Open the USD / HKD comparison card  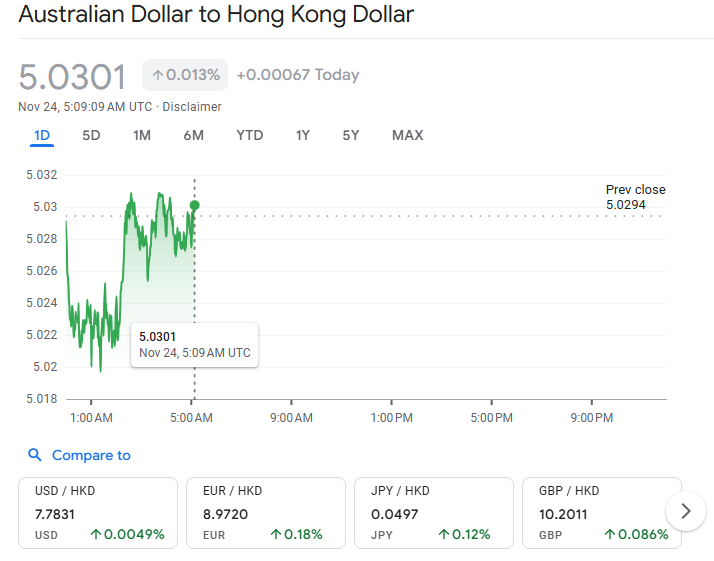point(98,512)
